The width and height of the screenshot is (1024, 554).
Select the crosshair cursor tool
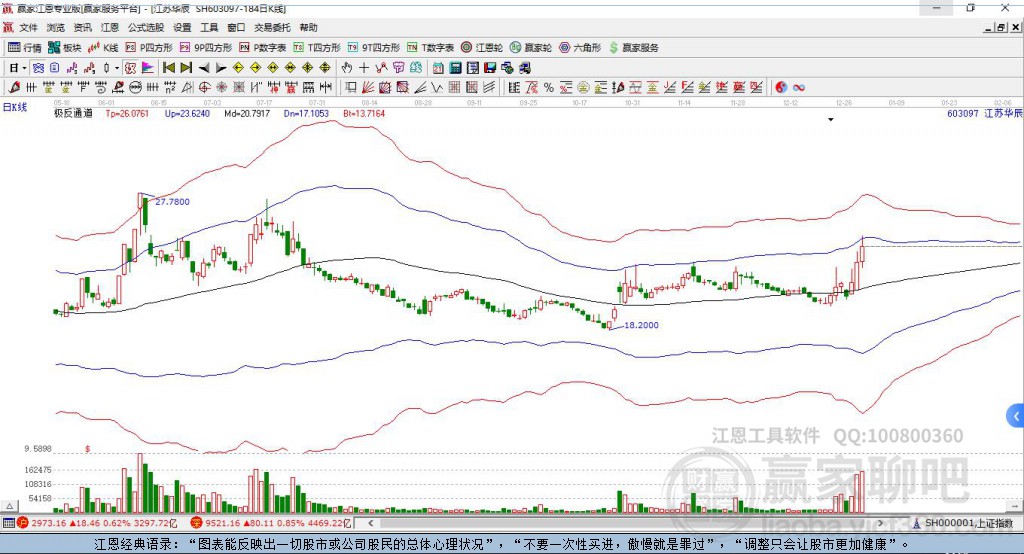coord(364,68)
